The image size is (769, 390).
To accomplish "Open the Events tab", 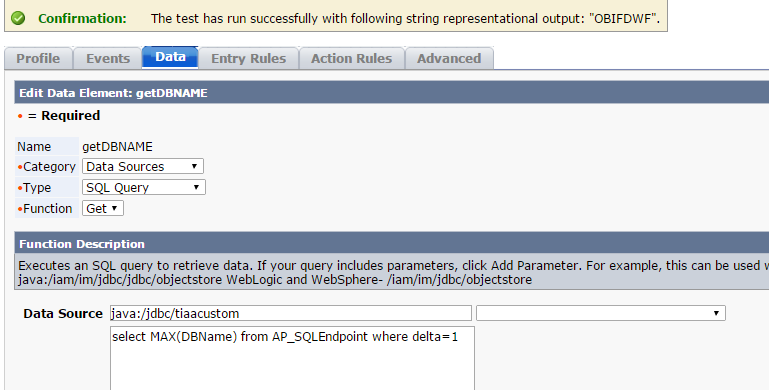I will [108, 58].
